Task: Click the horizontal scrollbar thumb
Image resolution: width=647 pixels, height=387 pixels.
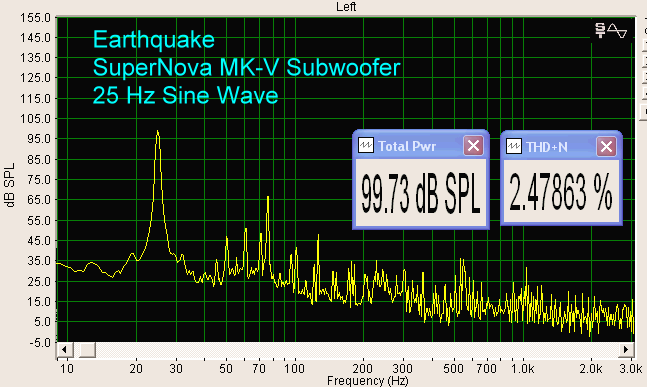Action: pyautogui.click(x=87, y=350)
